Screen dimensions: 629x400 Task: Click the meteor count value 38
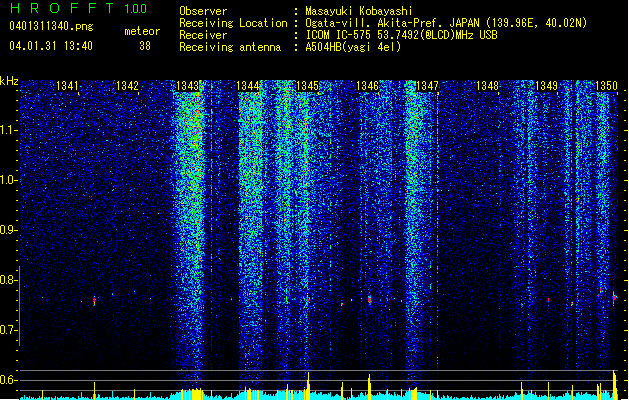coord(145,46)
